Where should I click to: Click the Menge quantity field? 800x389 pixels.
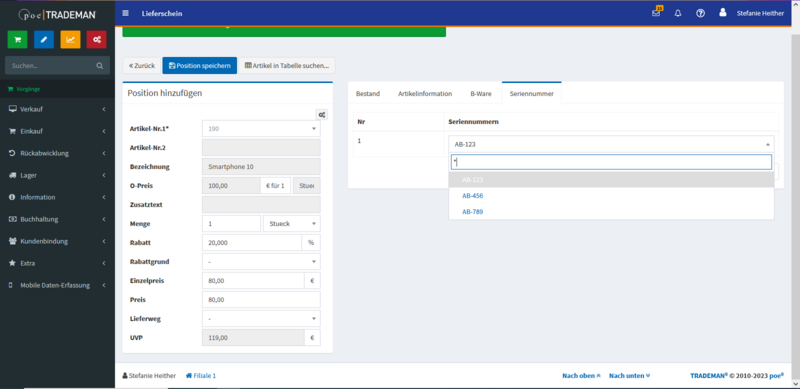[231, 224]
